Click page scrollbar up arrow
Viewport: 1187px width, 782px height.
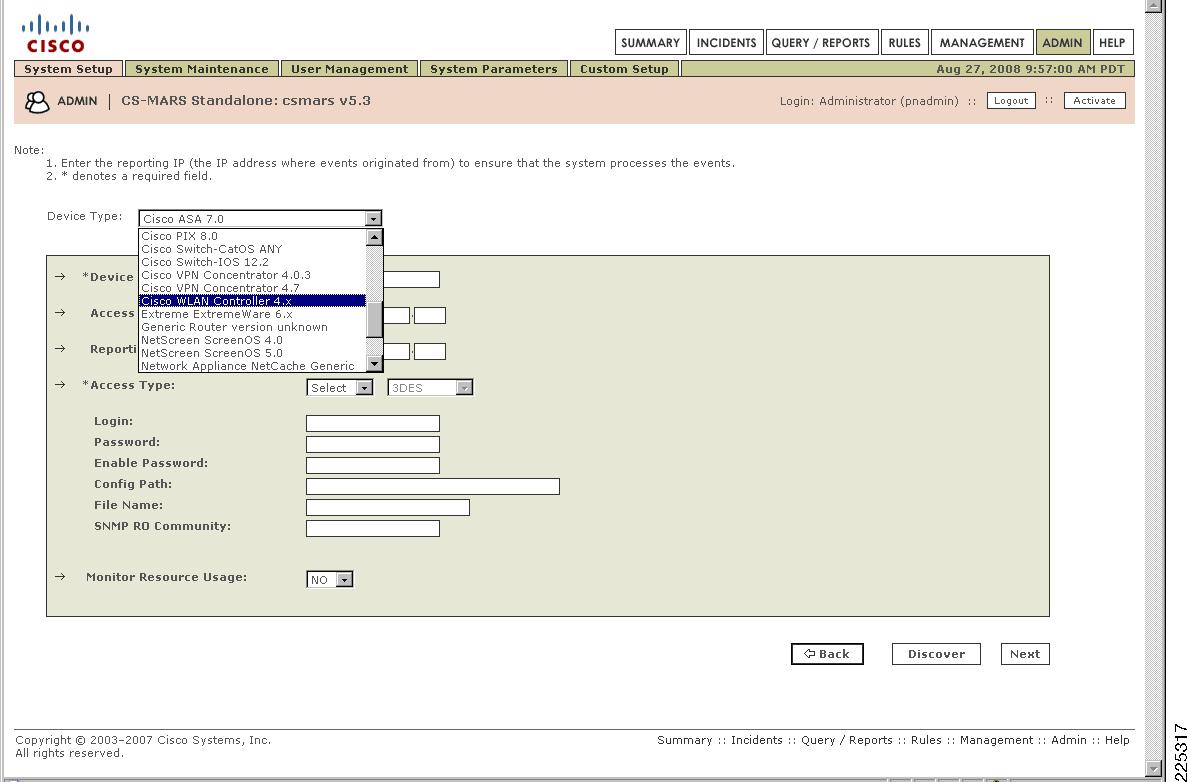tap(1152, 5)
